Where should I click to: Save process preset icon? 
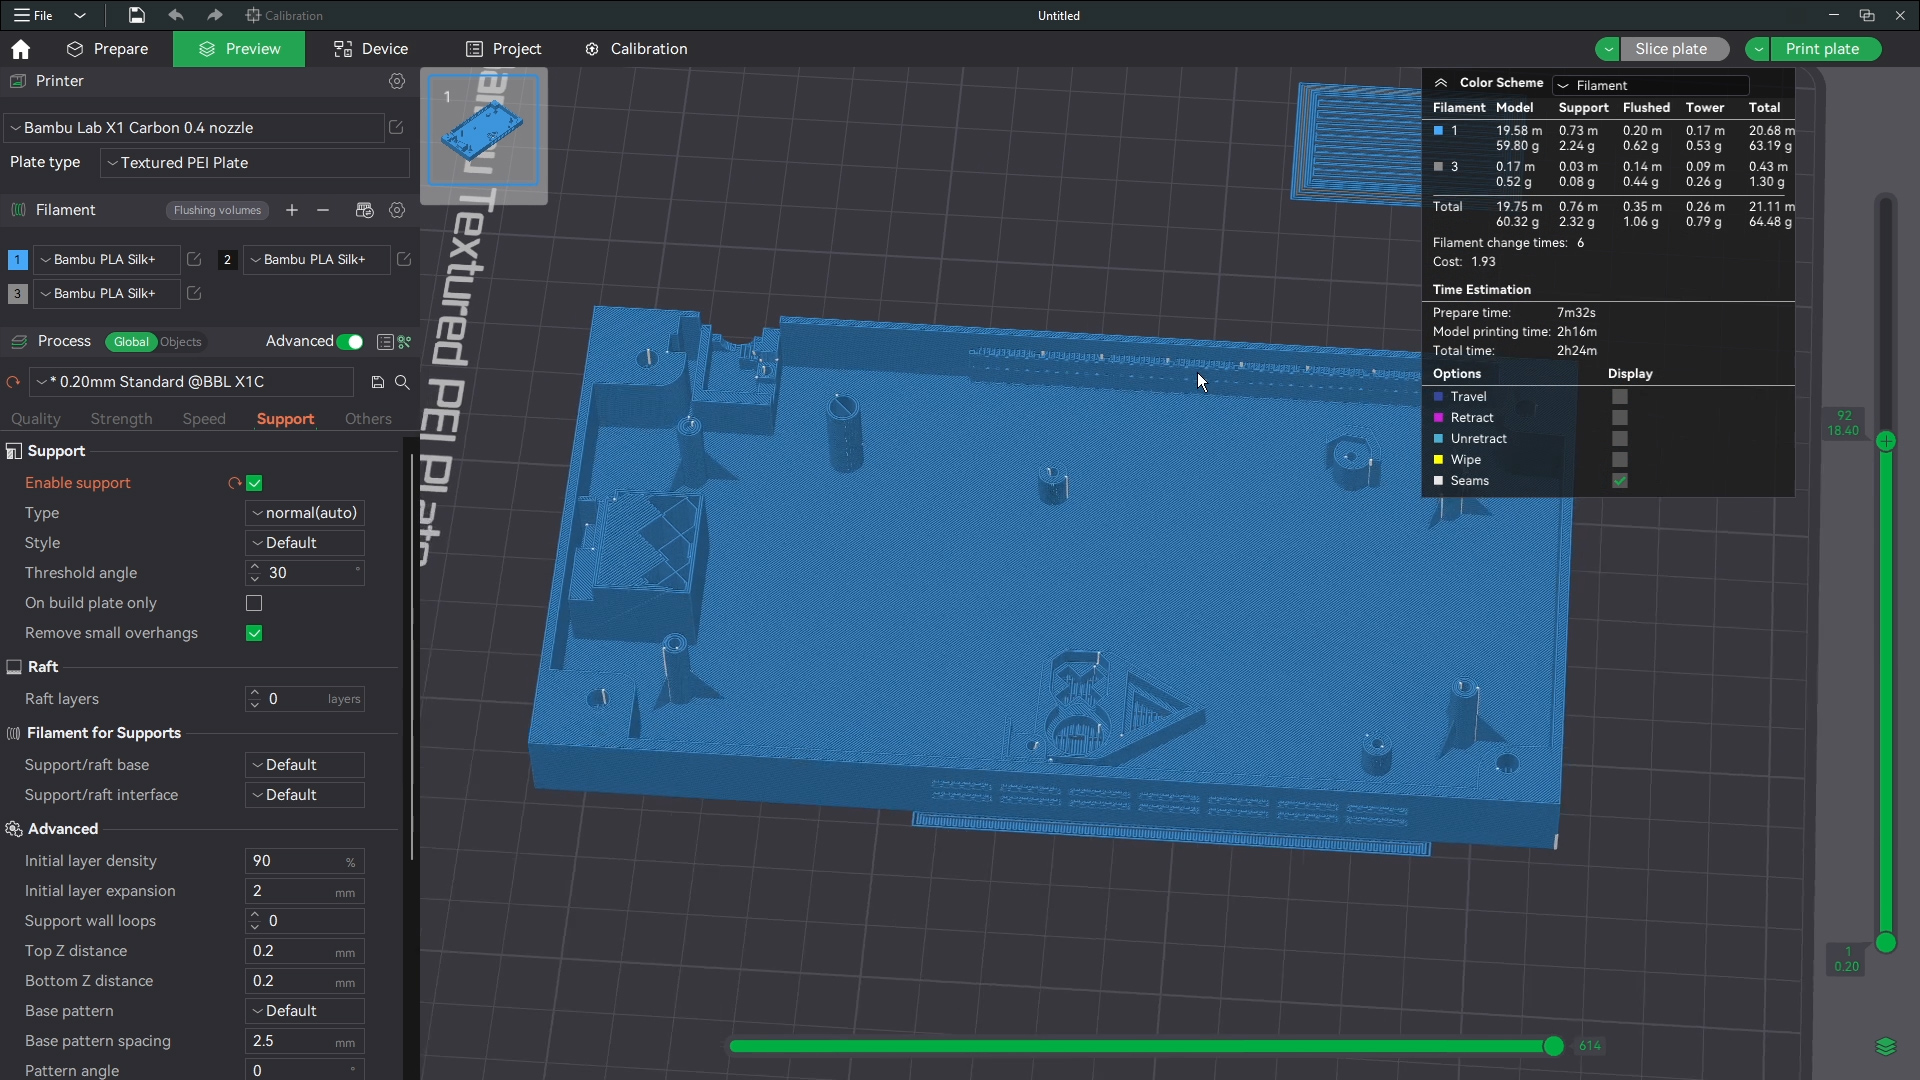(377, 382)
